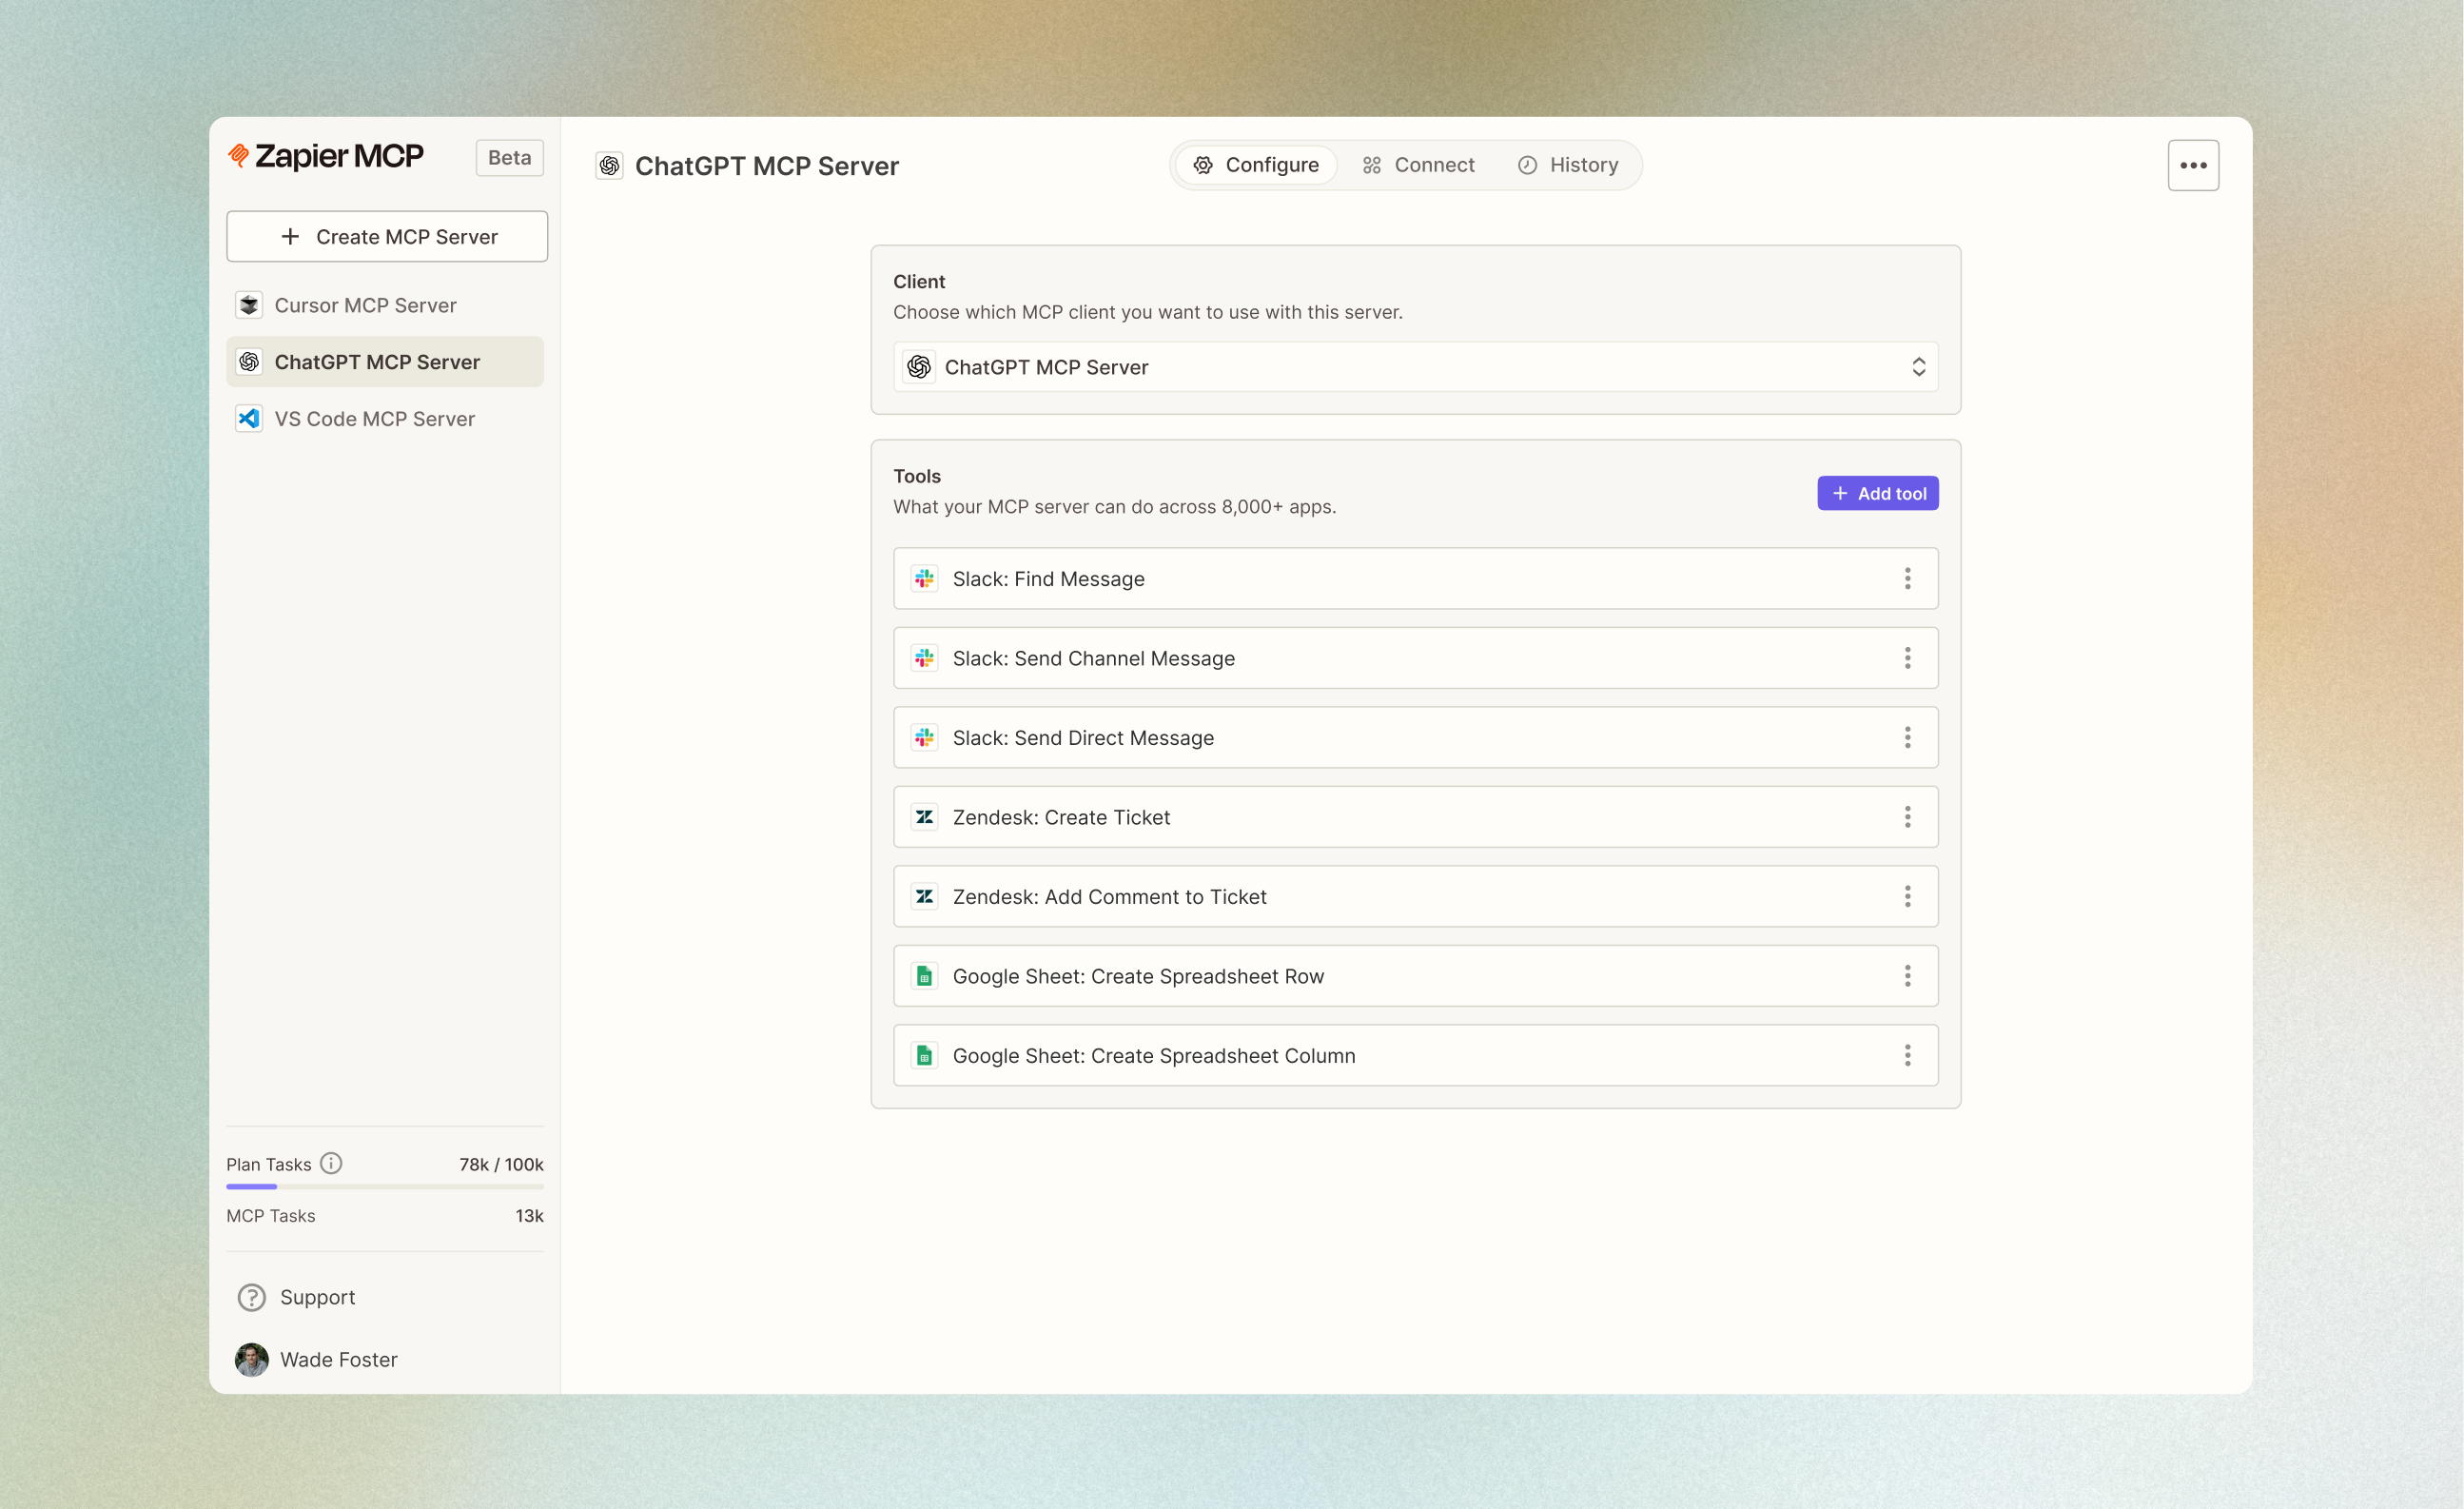The height and width of the screenshot is (1509, 2464).
Task: Click the Support question mark icon
Action: tap(251, 1297)
